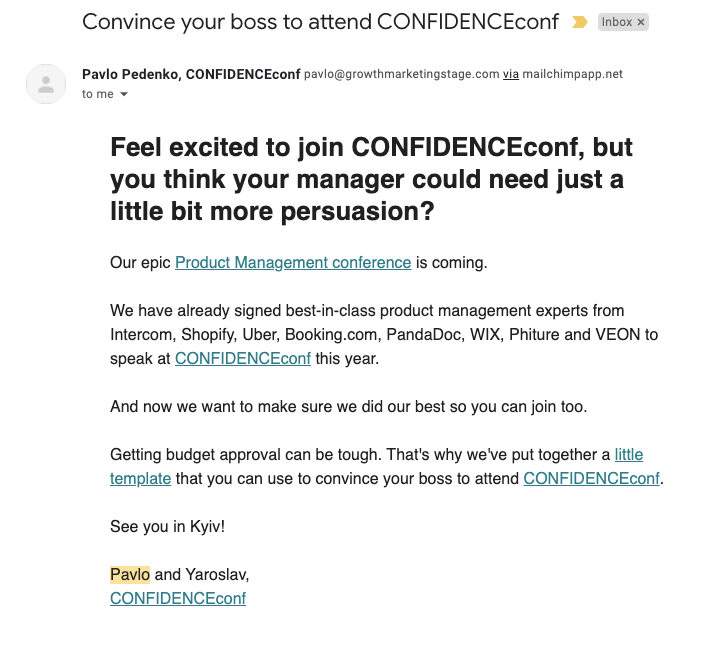727x648 pixels.
Task: Open CONFIDENCEconf link after 'boss to attend'
Action: (591, 478)
